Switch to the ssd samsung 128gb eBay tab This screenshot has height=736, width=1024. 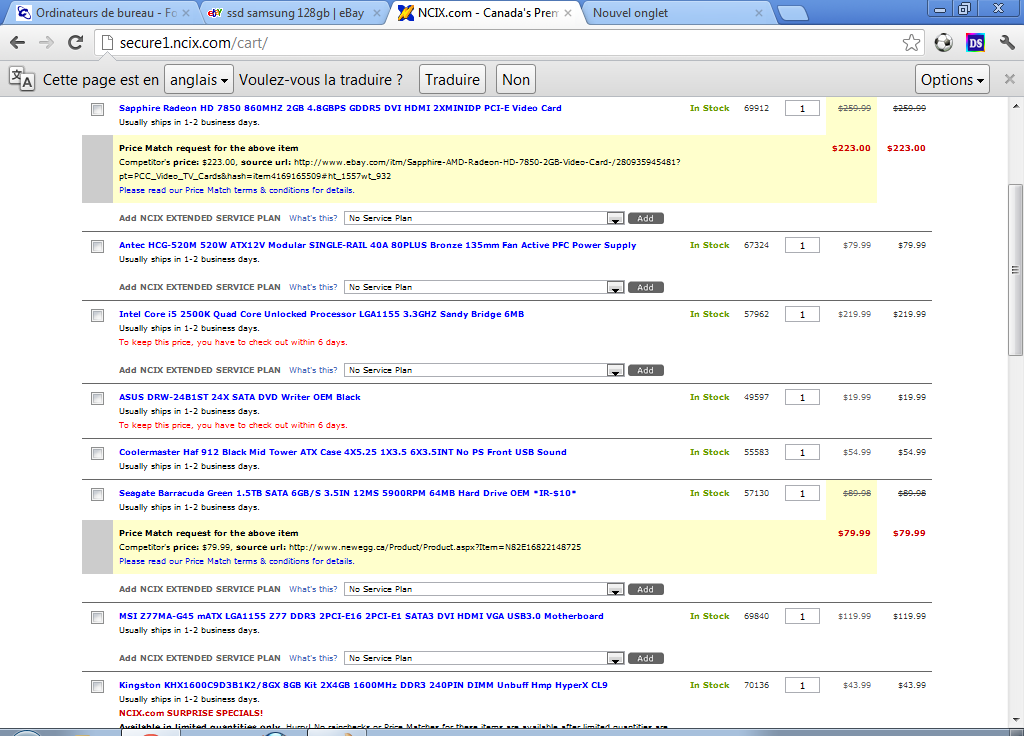click(285, 13)
